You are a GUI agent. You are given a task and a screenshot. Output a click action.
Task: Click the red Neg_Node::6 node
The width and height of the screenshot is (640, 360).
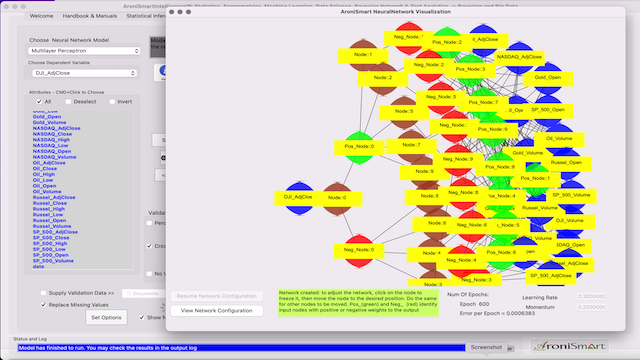coord(471,225)
